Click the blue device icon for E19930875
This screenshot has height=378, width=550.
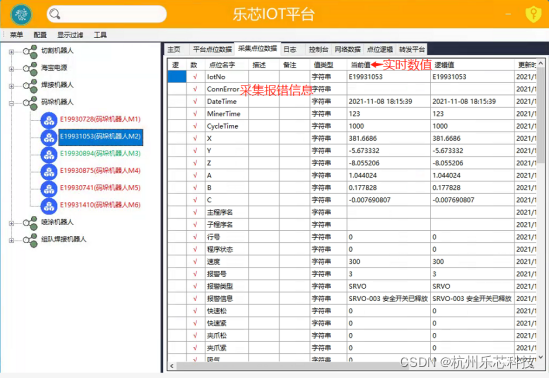click(x=49, y=172)
